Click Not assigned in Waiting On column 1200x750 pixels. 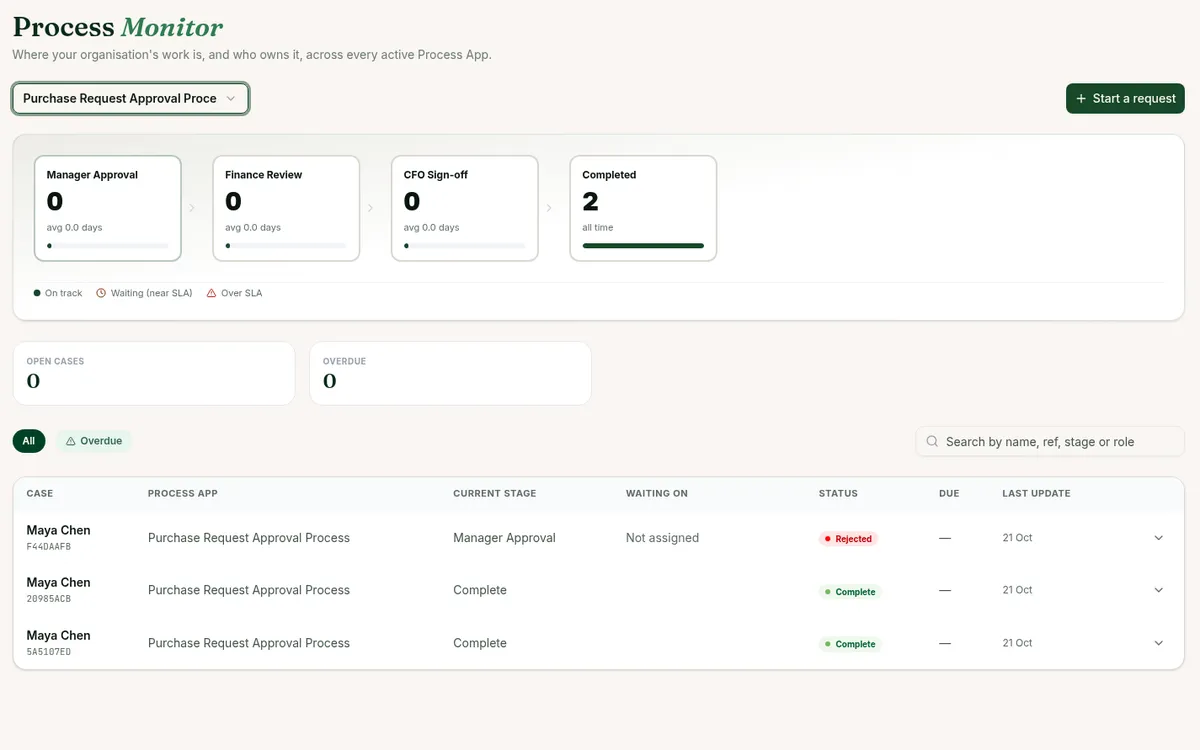(x=662, y=538)
